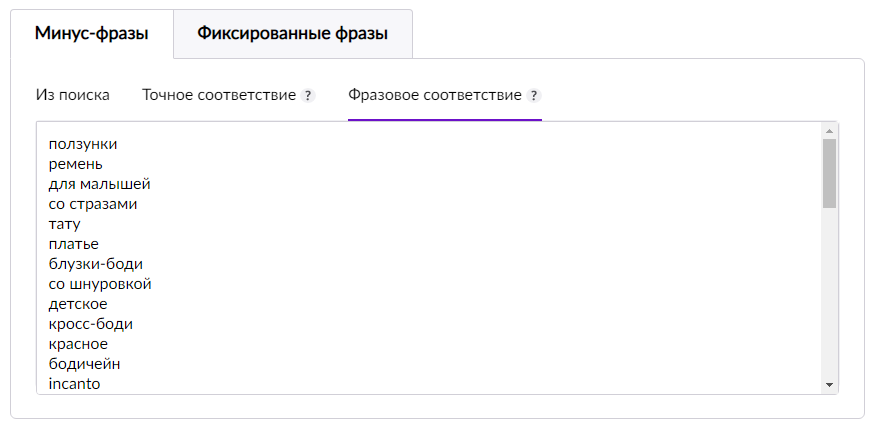This screenshot has height=431, width=881.
Task: Select the Точное соответствие sub-tab
Action: click(x=219, y=96)
